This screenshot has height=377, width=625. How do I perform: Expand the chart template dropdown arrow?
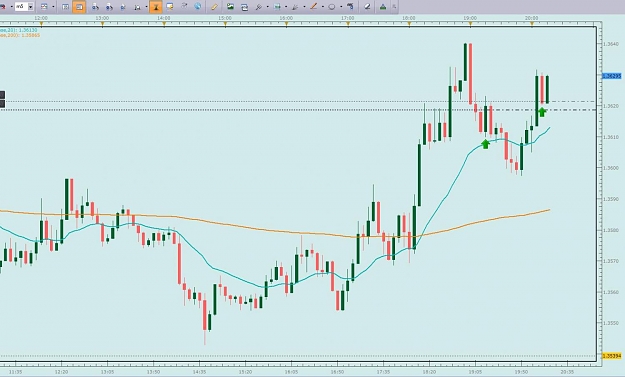pos(286,7)
